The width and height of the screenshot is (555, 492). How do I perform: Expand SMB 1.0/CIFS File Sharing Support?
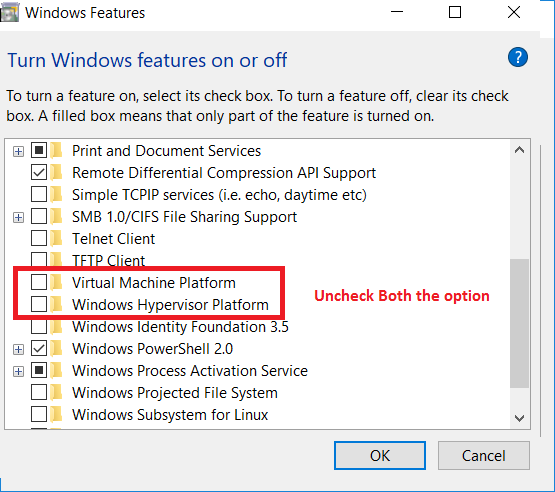tap(18, 217)
